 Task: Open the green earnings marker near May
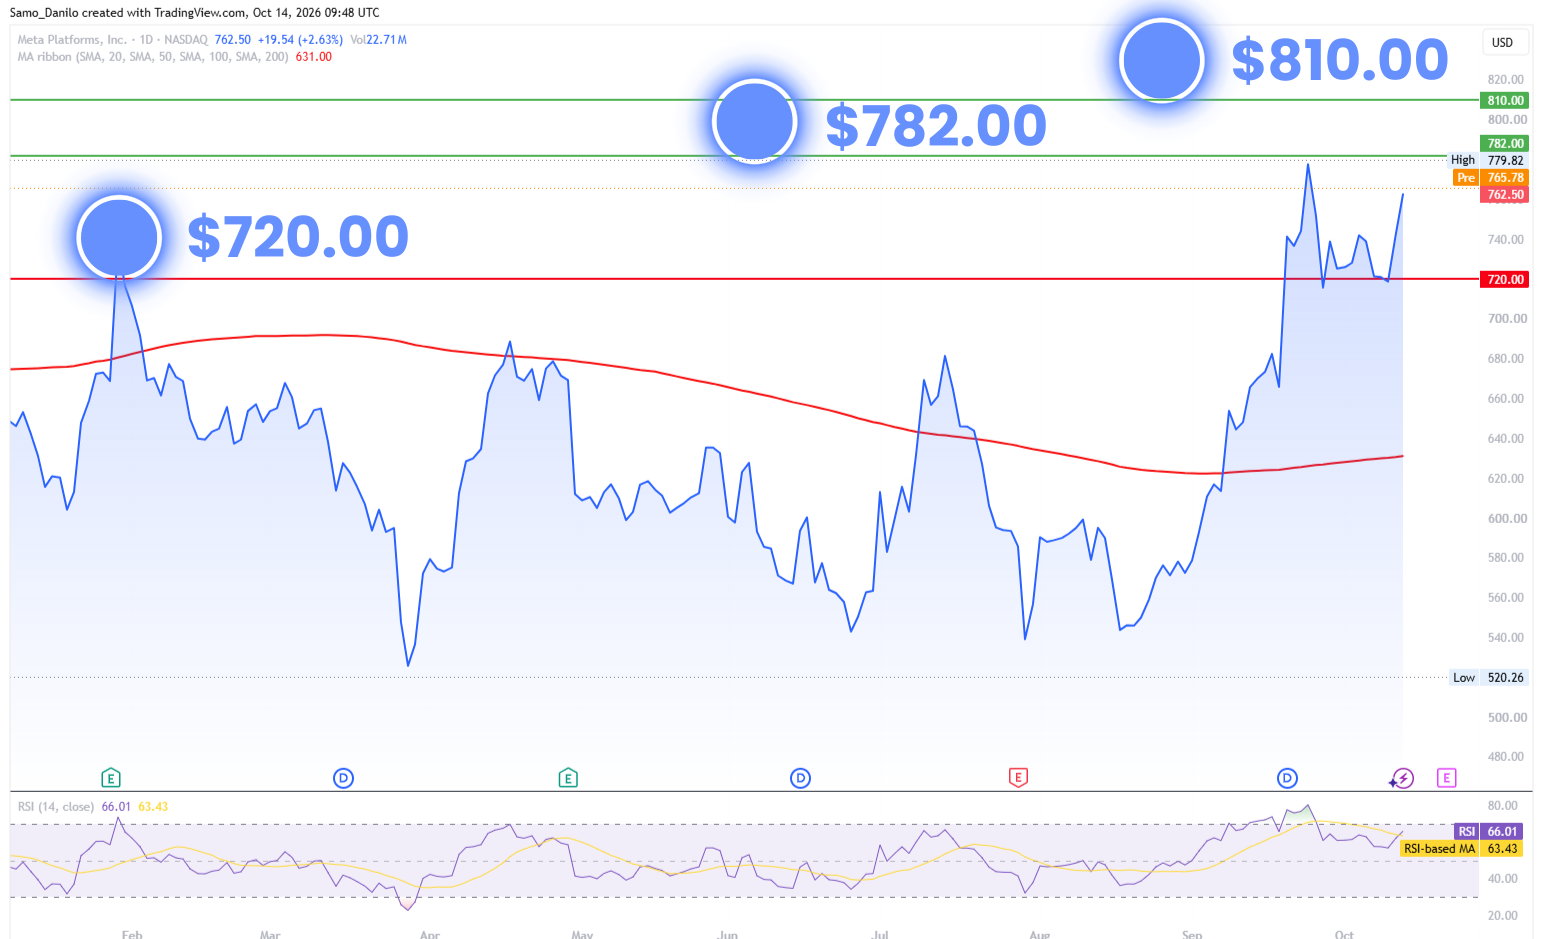(568, 778)
